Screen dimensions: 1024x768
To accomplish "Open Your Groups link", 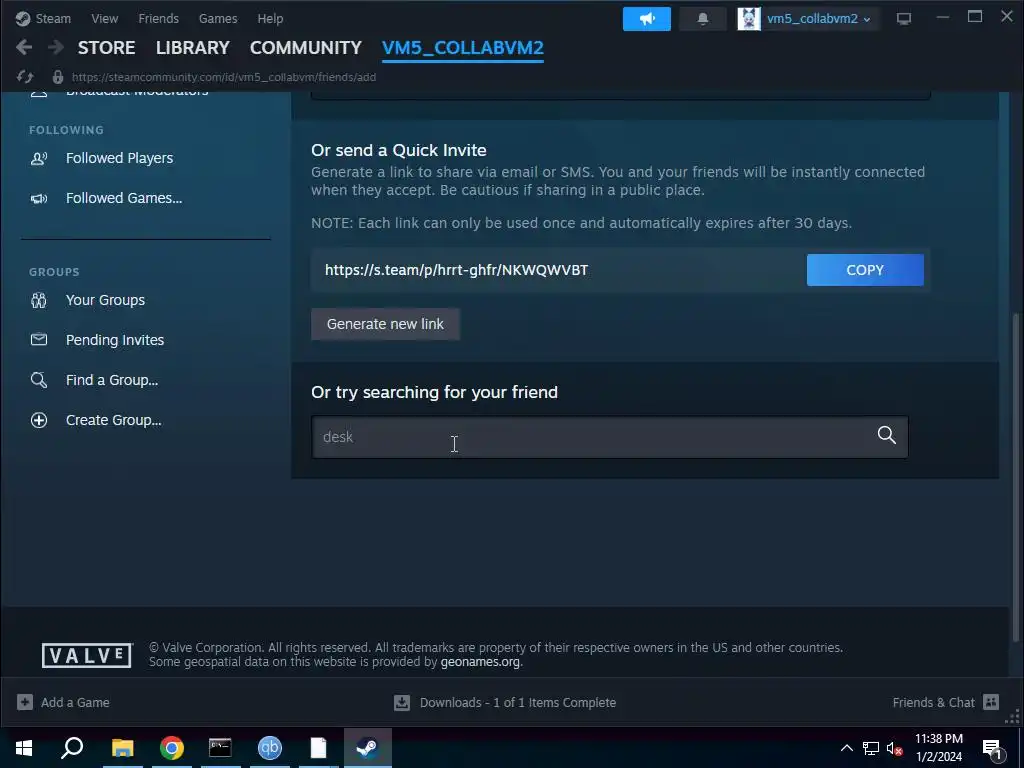I will coord(105,300).
